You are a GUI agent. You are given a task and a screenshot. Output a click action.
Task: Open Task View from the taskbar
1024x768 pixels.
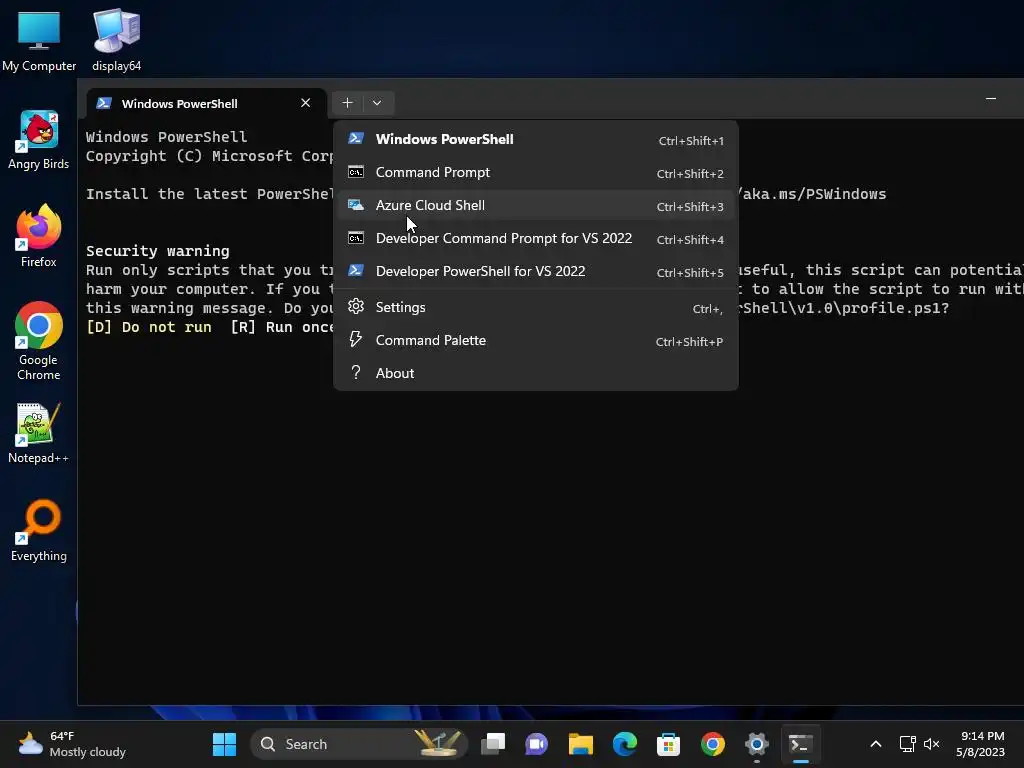pyautogui.click(x=493, y=744)
